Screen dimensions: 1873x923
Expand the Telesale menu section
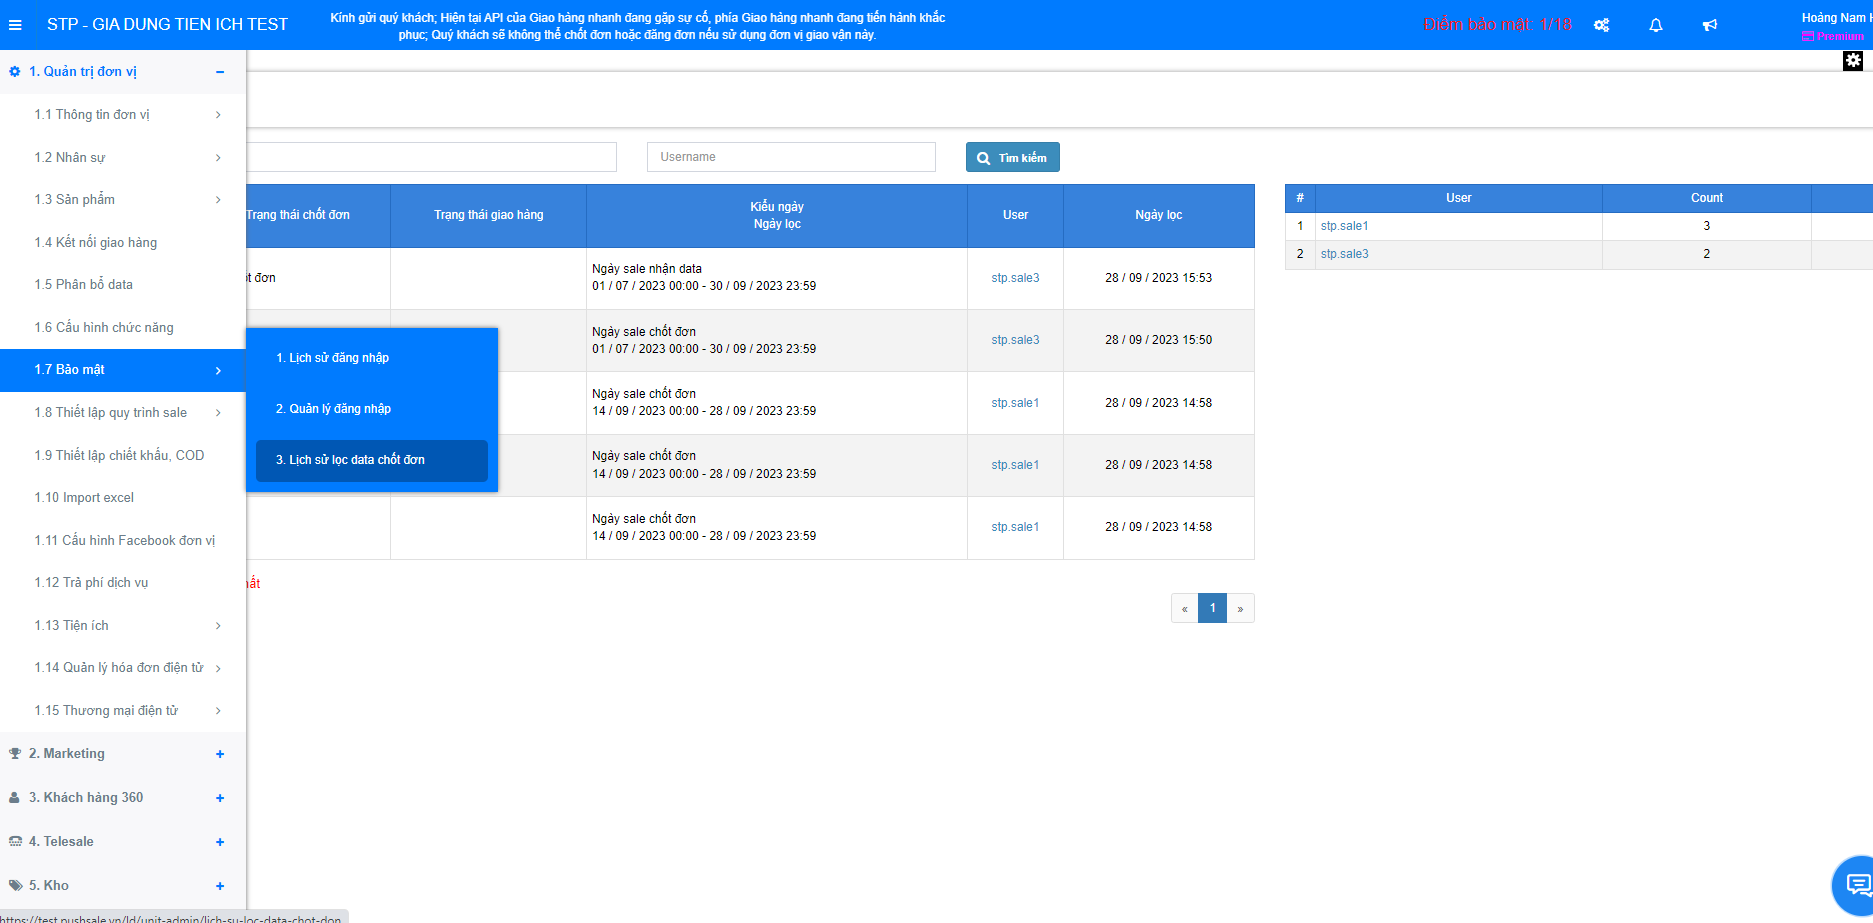(220, 842)
